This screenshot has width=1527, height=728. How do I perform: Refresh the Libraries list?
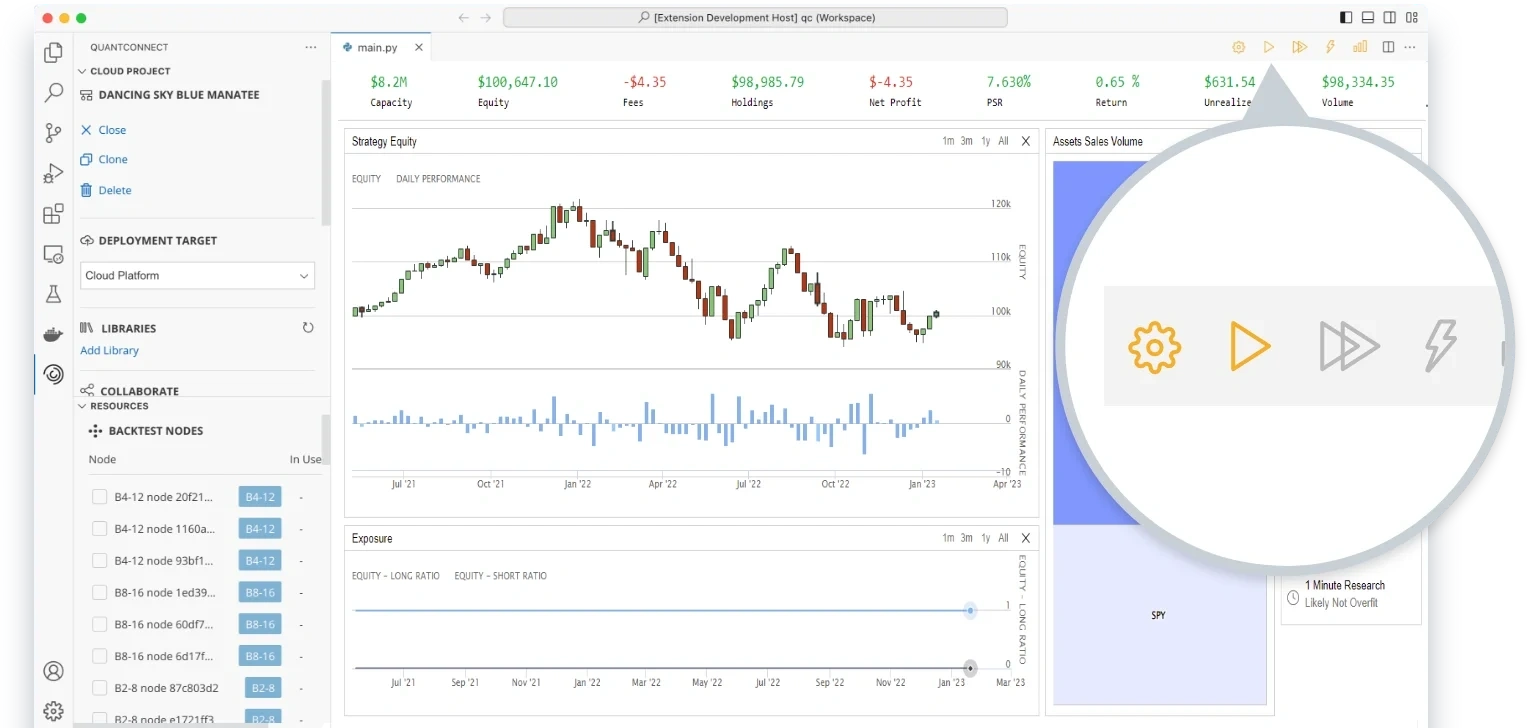(x=308, y=328)
